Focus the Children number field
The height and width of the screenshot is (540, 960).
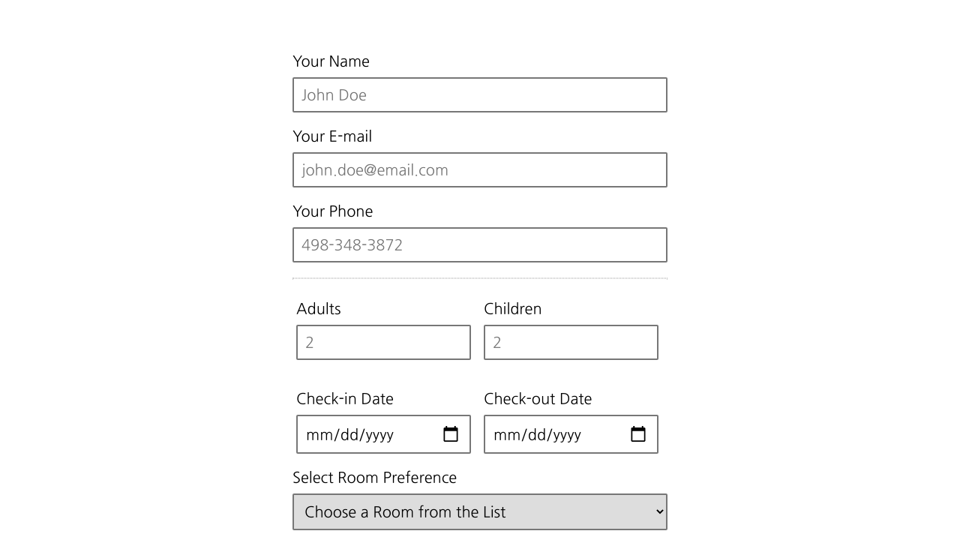pos(570,342)
